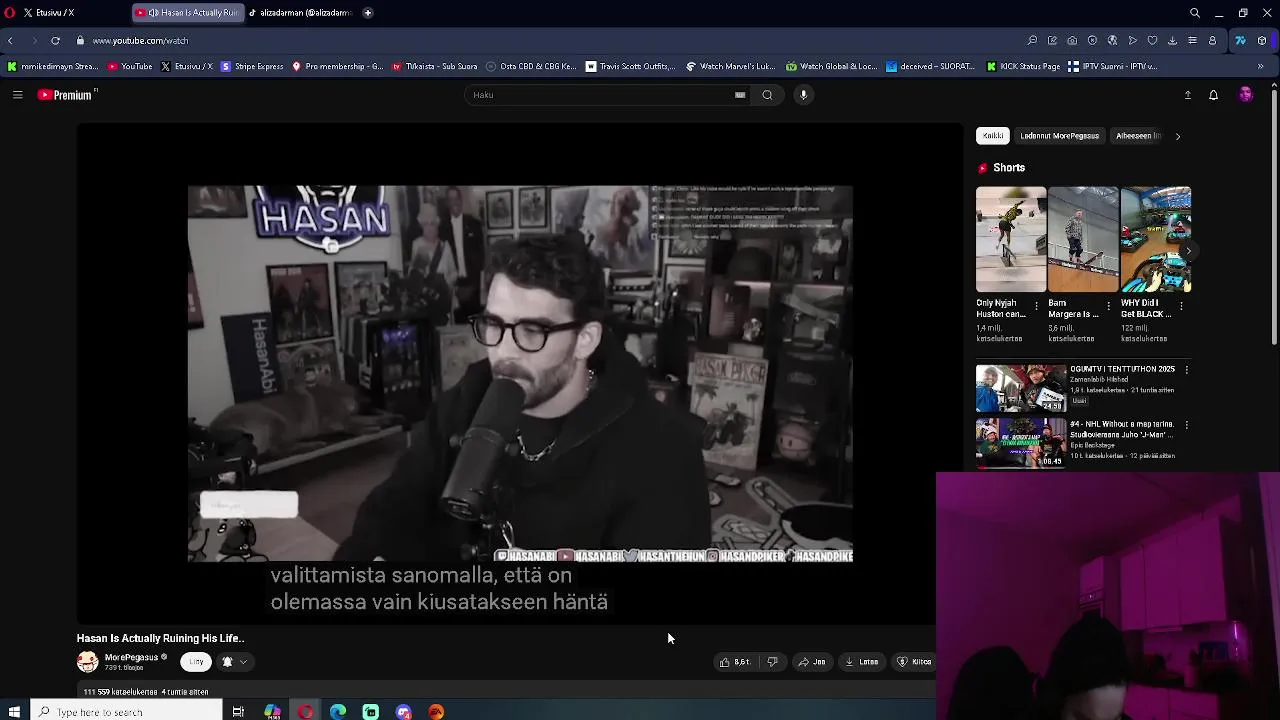Open options for Only Nyjah Huston short
The width and height of the screenshot is (1280, 720).
coord(1036,306)
